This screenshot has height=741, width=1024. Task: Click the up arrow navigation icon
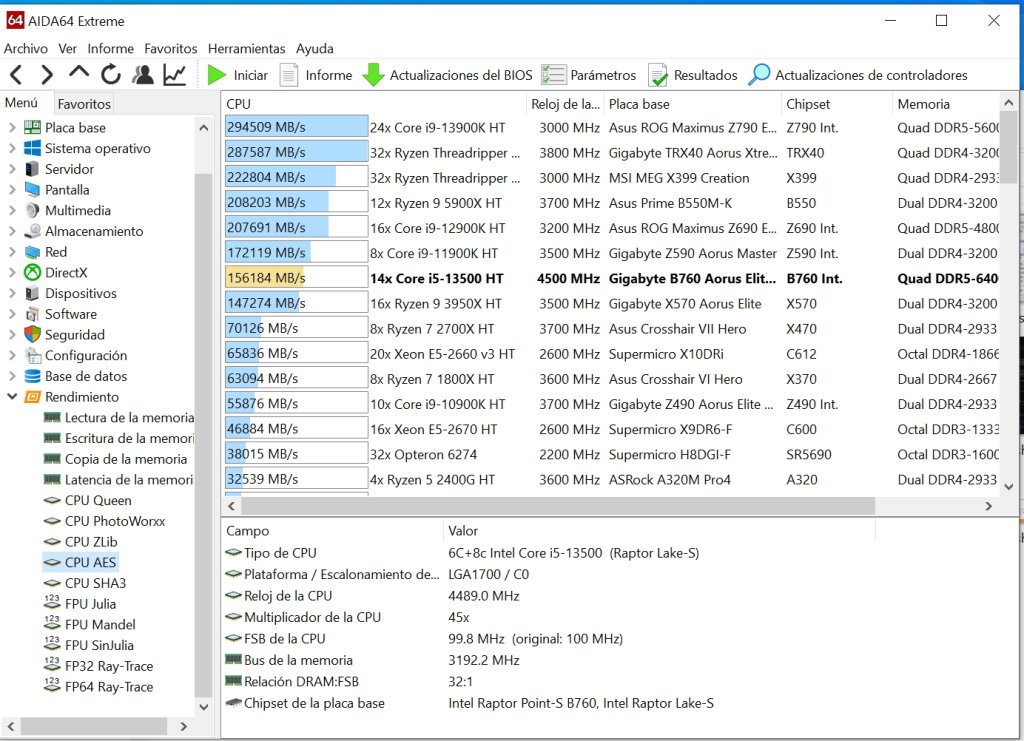79,73
